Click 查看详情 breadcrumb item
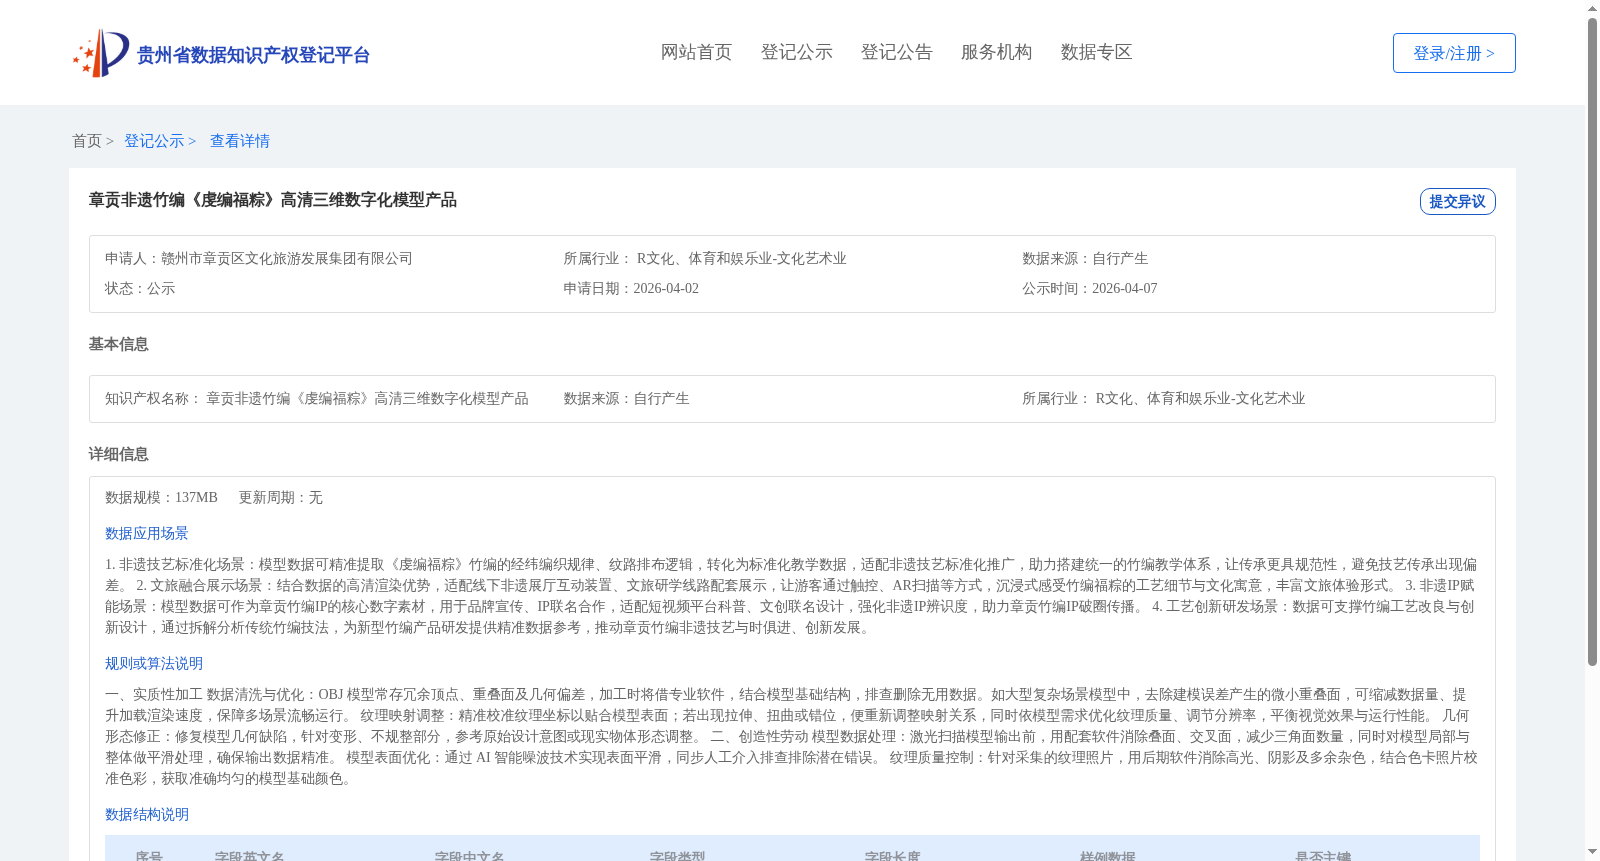1600x861 pixels. (x=240, y=141)
